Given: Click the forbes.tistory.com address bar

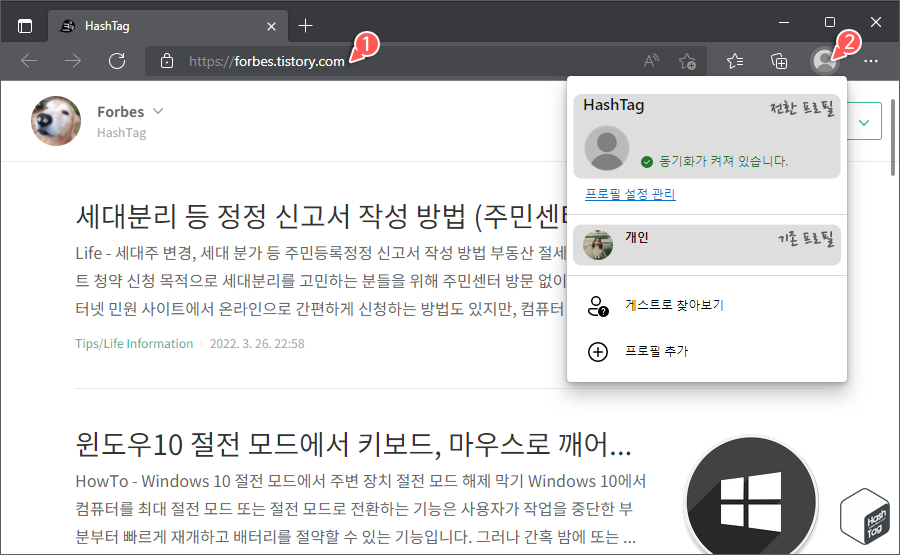Looking at the screenshot, I should (x=426, y=61).
